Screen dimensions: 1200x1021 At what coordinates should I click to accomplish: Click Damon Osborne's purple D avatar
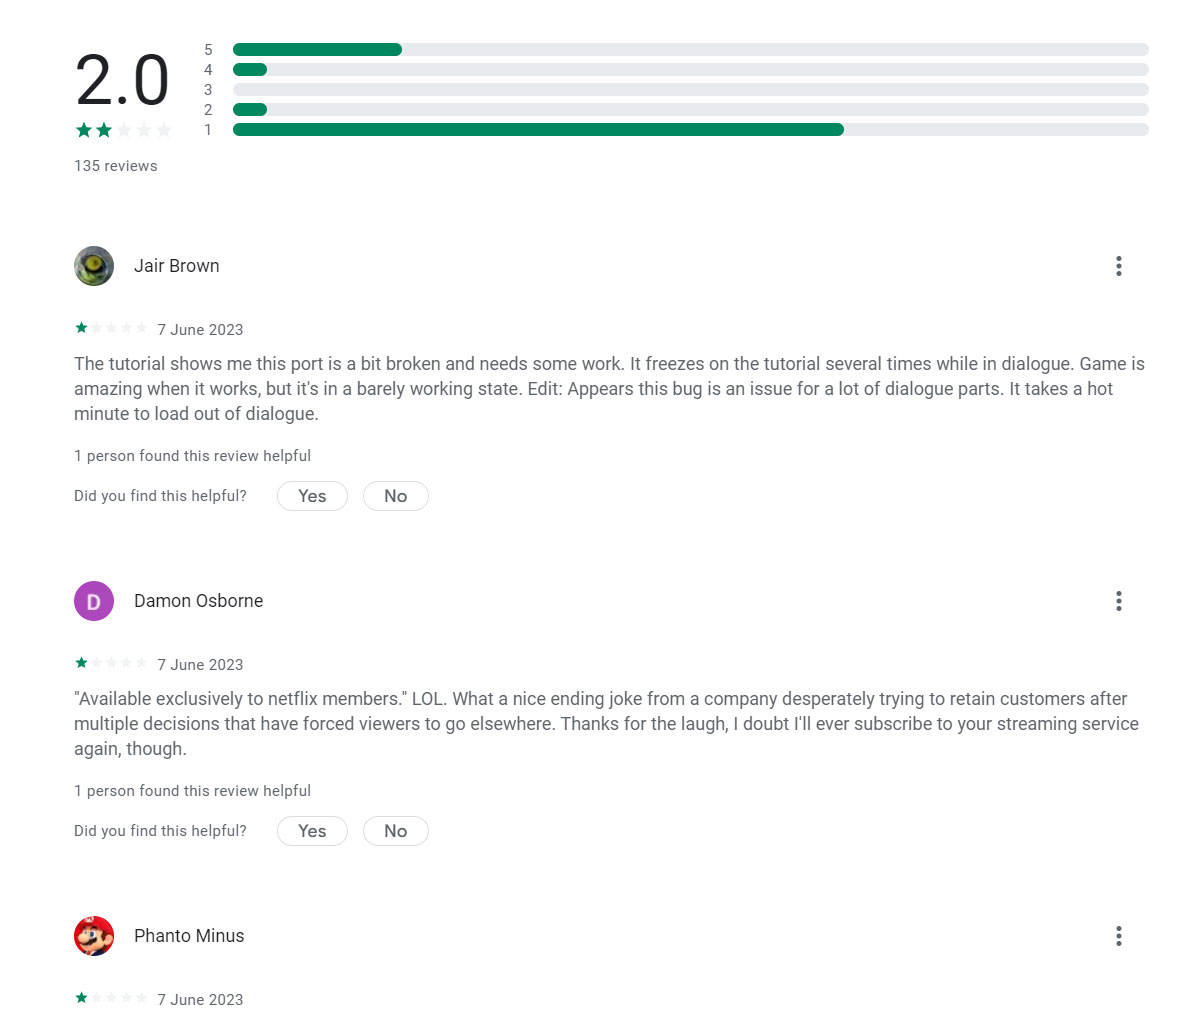click(x=94, y=601)
